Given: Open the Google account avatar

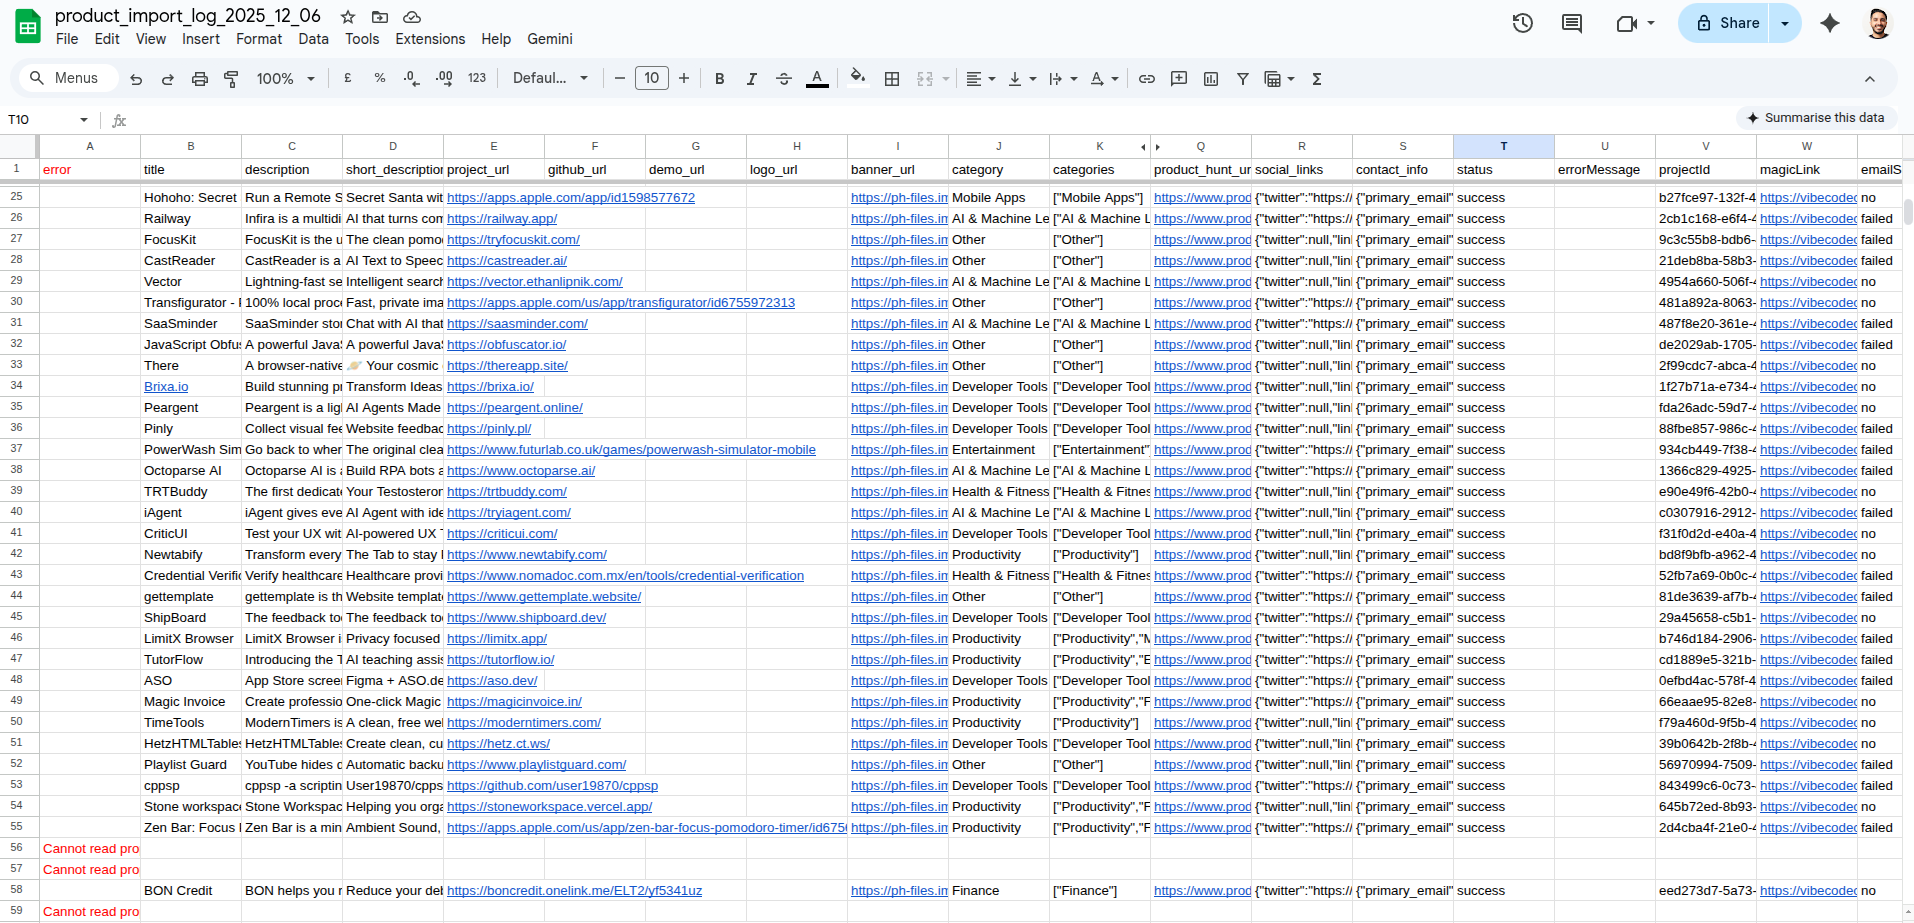Looking at the screenshot, I should coord(1878,23).
